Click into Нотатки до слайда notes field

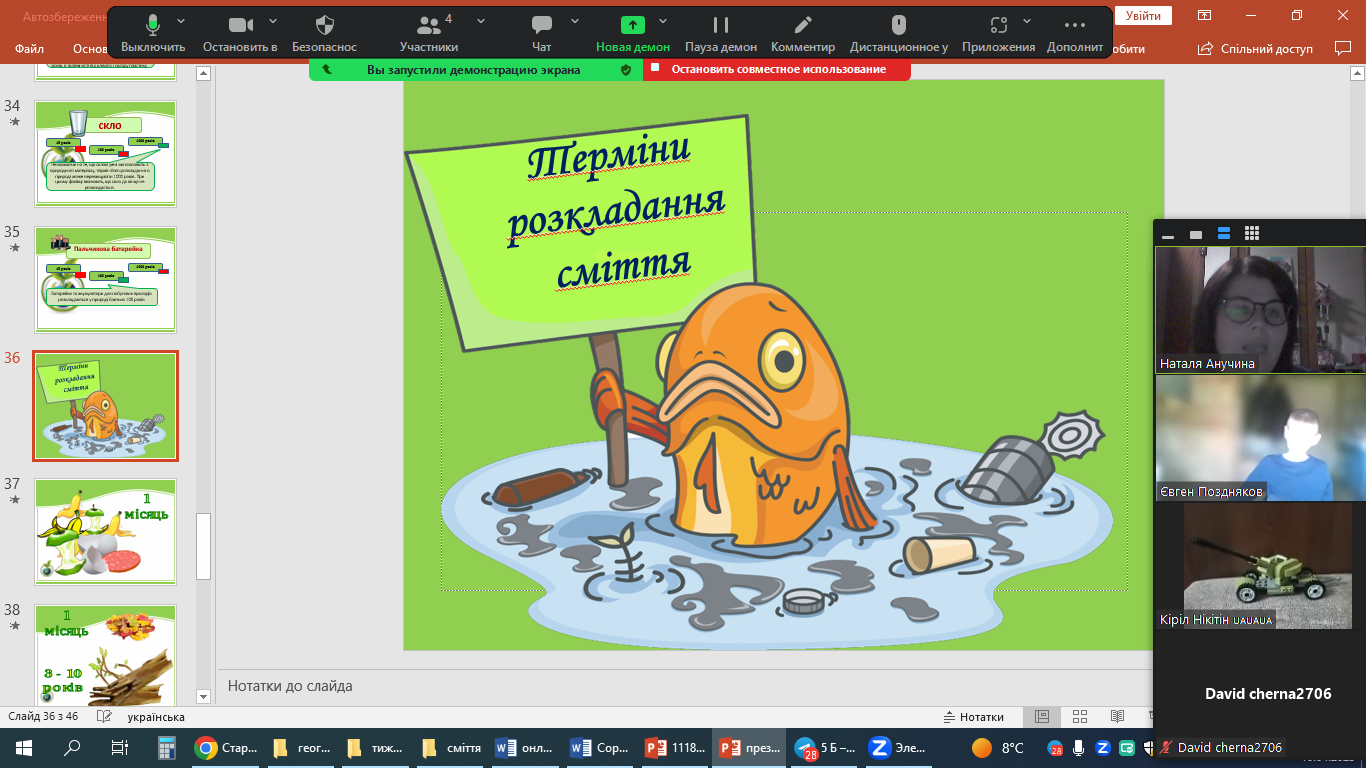[684, 686]
